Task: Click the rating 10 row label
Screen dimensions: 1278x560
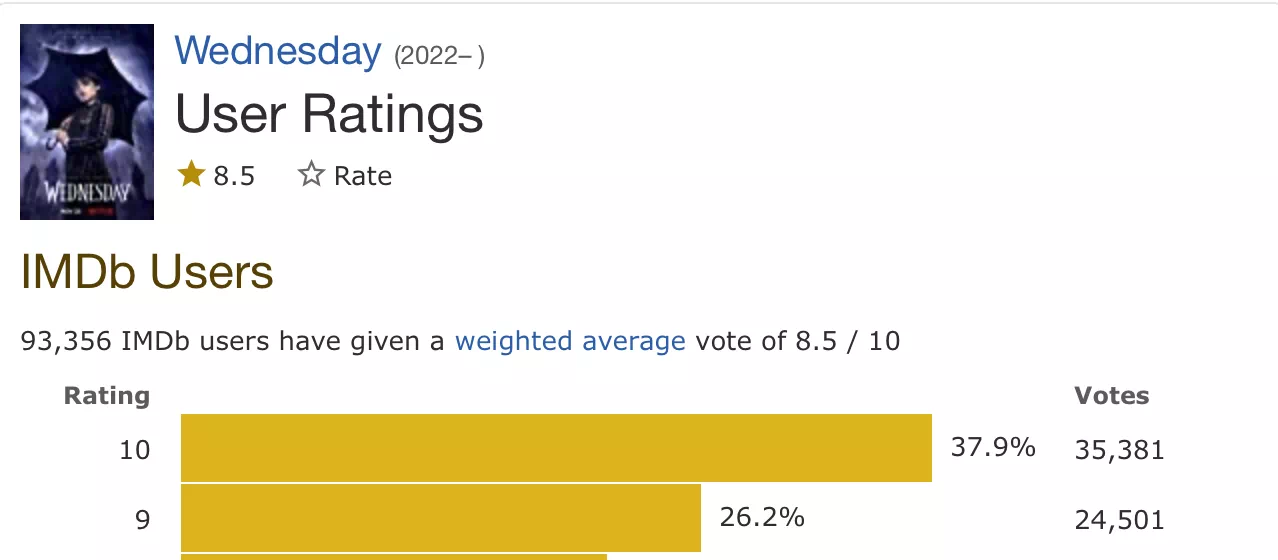Action: point(135,450)
